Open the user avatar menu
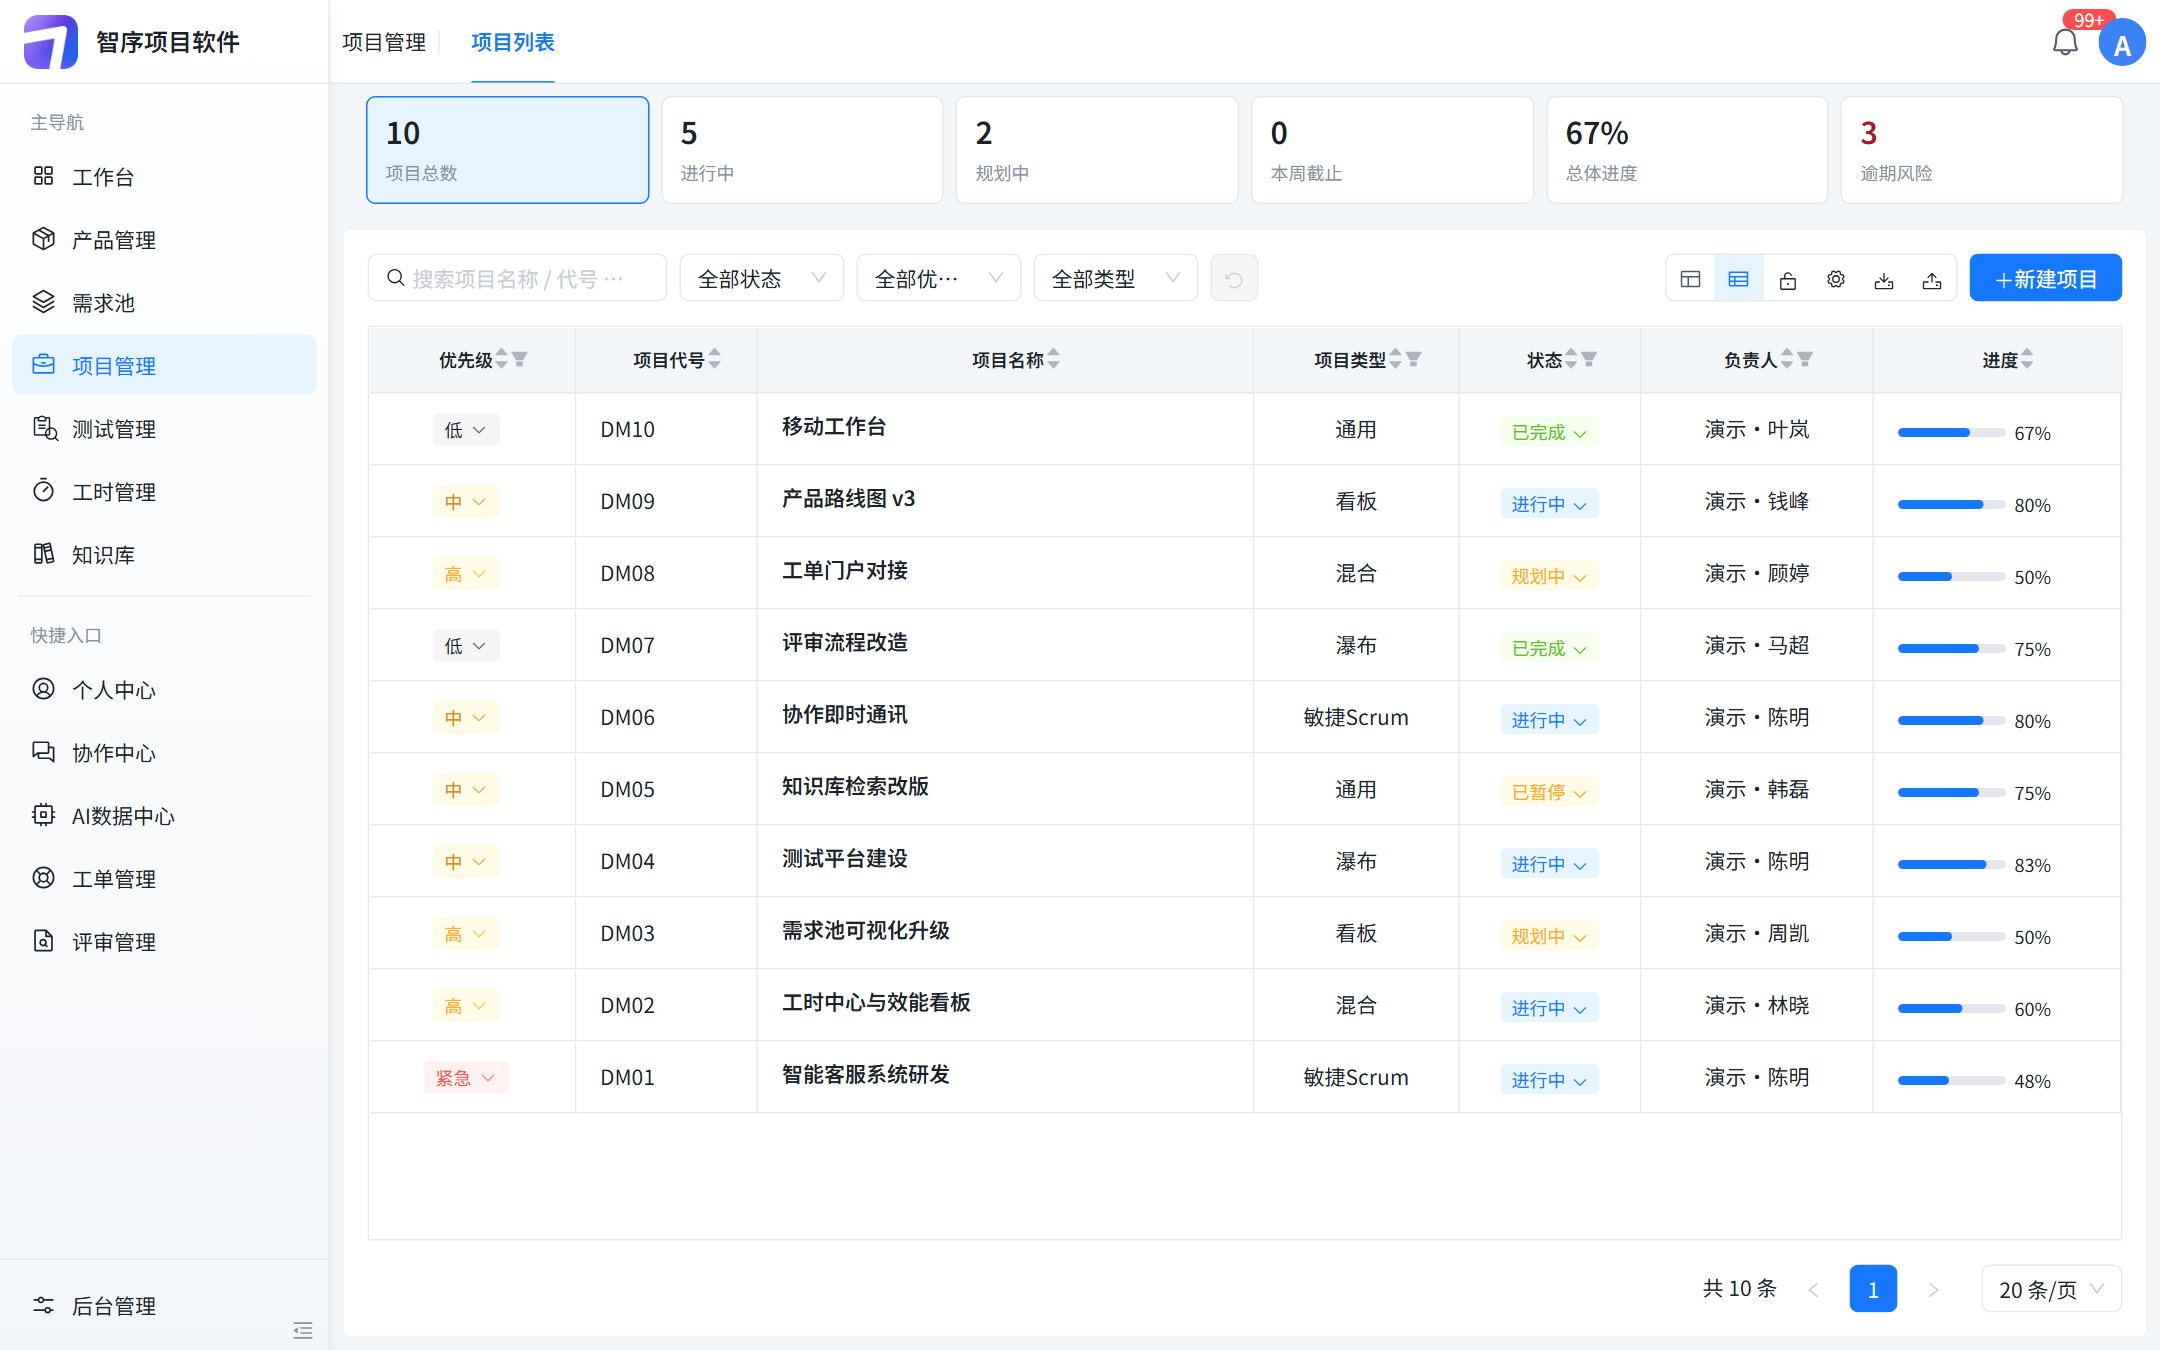The width and height of the screenshot is (2160, 1350). tap(2121, 43)
